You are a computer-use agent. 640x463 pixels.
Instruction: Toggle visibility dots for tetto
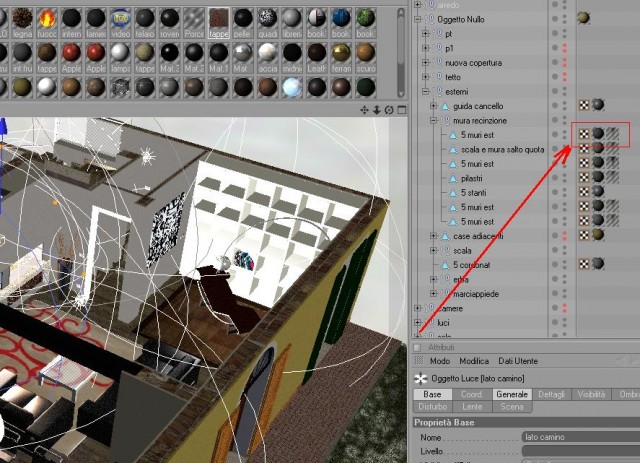point(564,77)
